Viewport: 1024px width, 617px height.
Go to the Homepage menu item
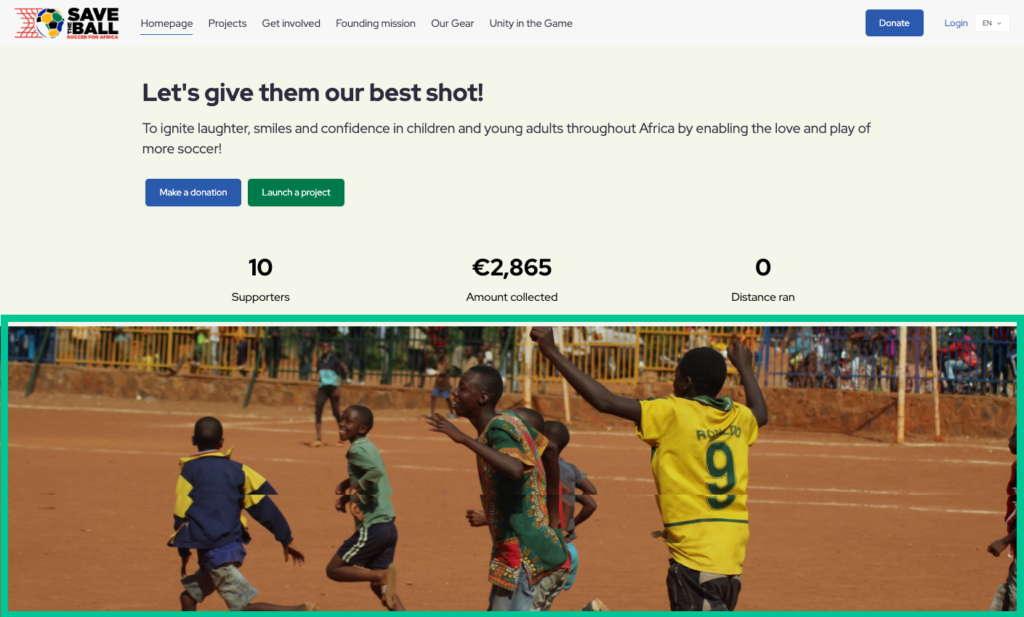click(x=167, y=23)
